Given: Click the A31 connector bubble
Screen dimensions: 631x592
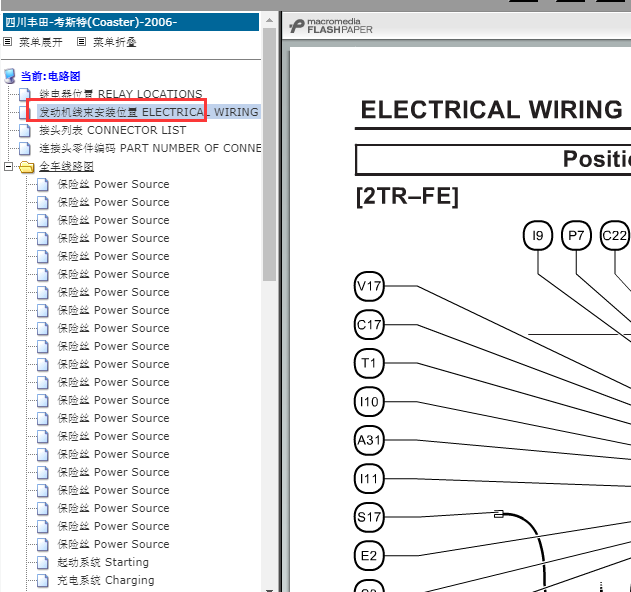Looking at the screenshot, I should click(369, 440).
